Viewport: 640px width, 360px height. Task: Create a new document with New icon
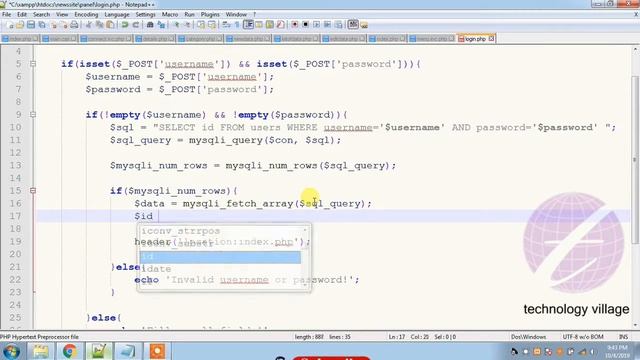pyautogui.click(x=9, y=25)
